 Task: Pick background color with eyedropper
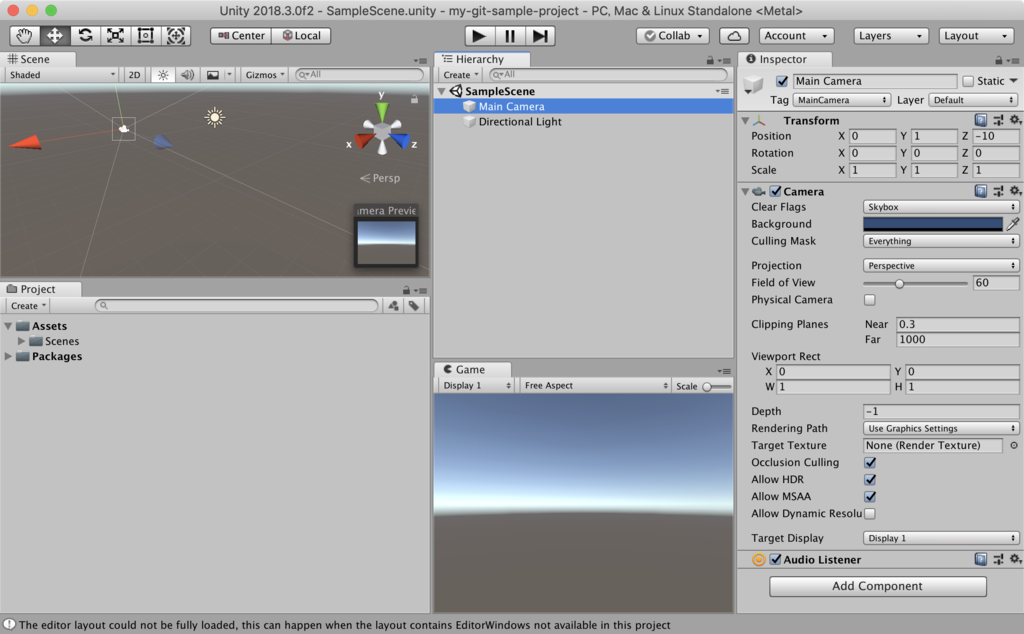tap(1013, 224)
